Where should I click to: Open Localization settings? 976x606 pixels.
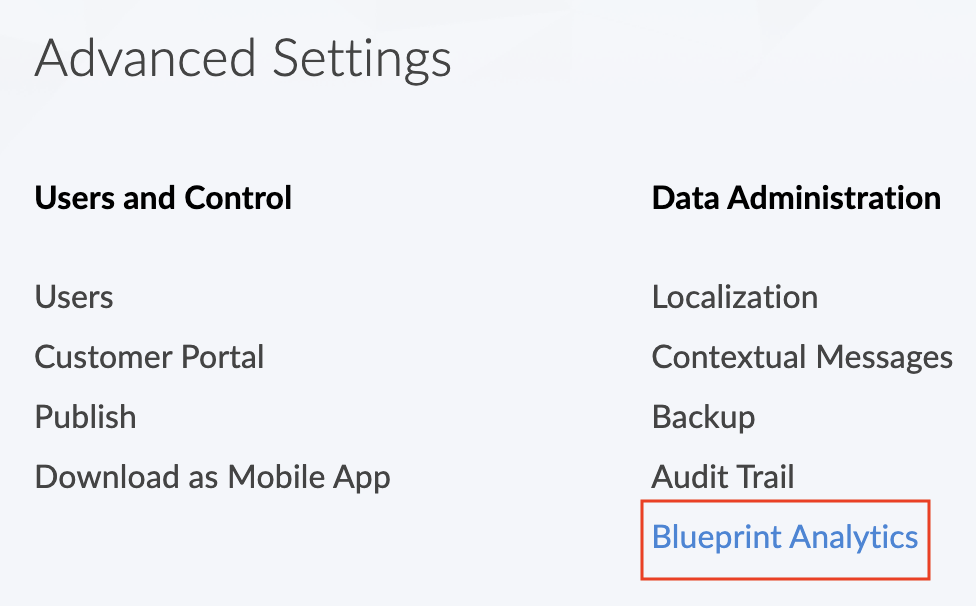point(734,297)
